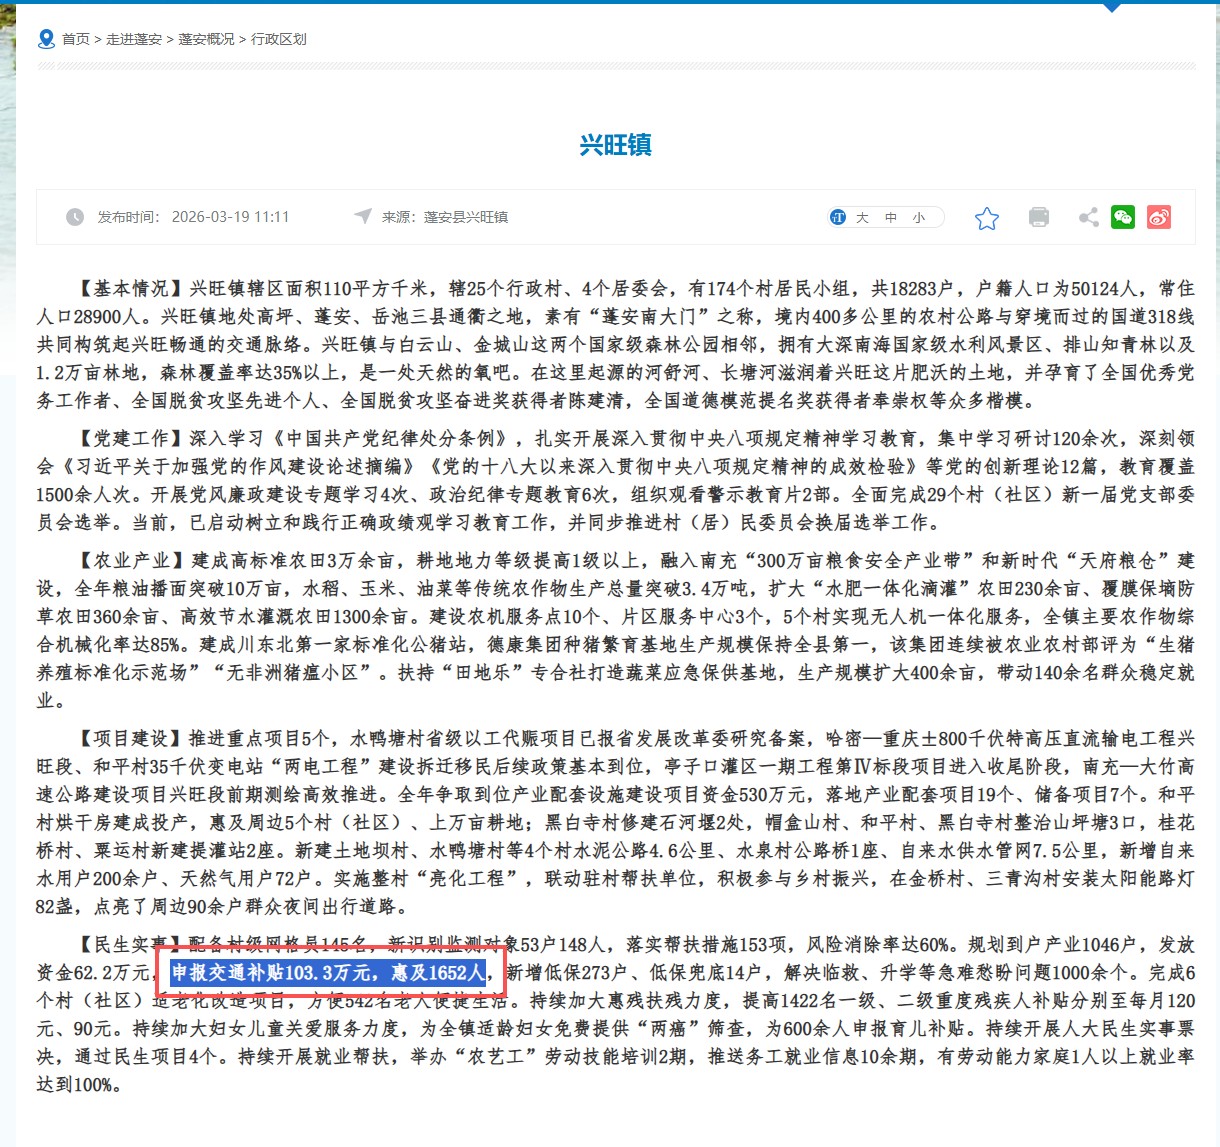
Task: Click the 【党建工作】 section heading
Action: click(x=131, y=438)
